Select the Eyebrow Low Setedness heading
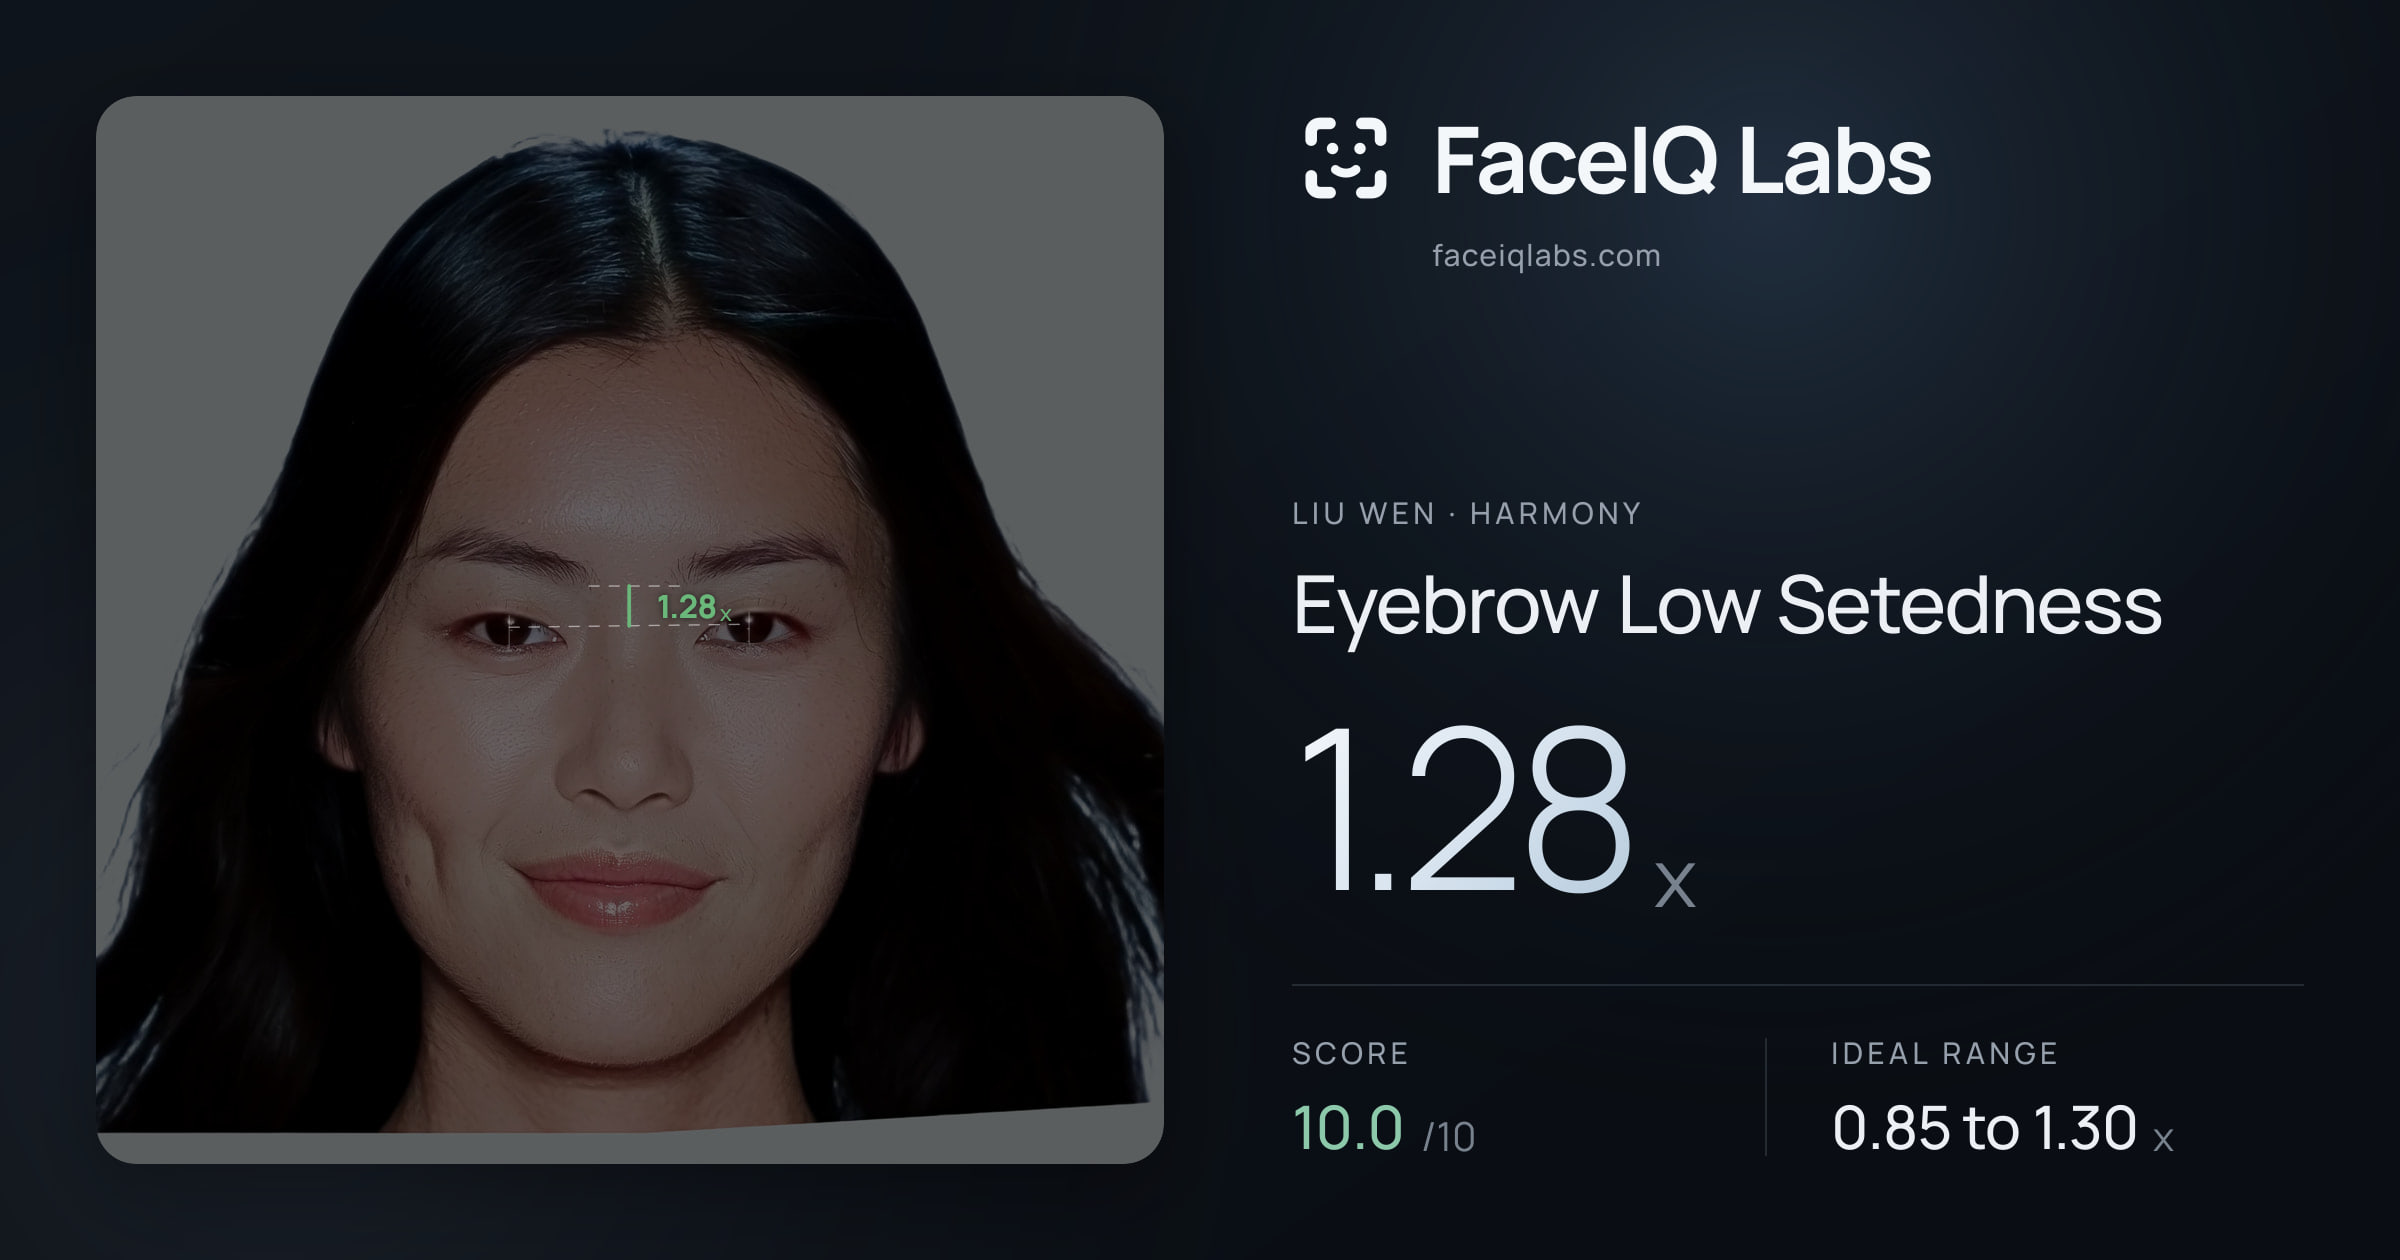The width and height of the screenshot is (2400, 1260). click(x=1727, y=607)
